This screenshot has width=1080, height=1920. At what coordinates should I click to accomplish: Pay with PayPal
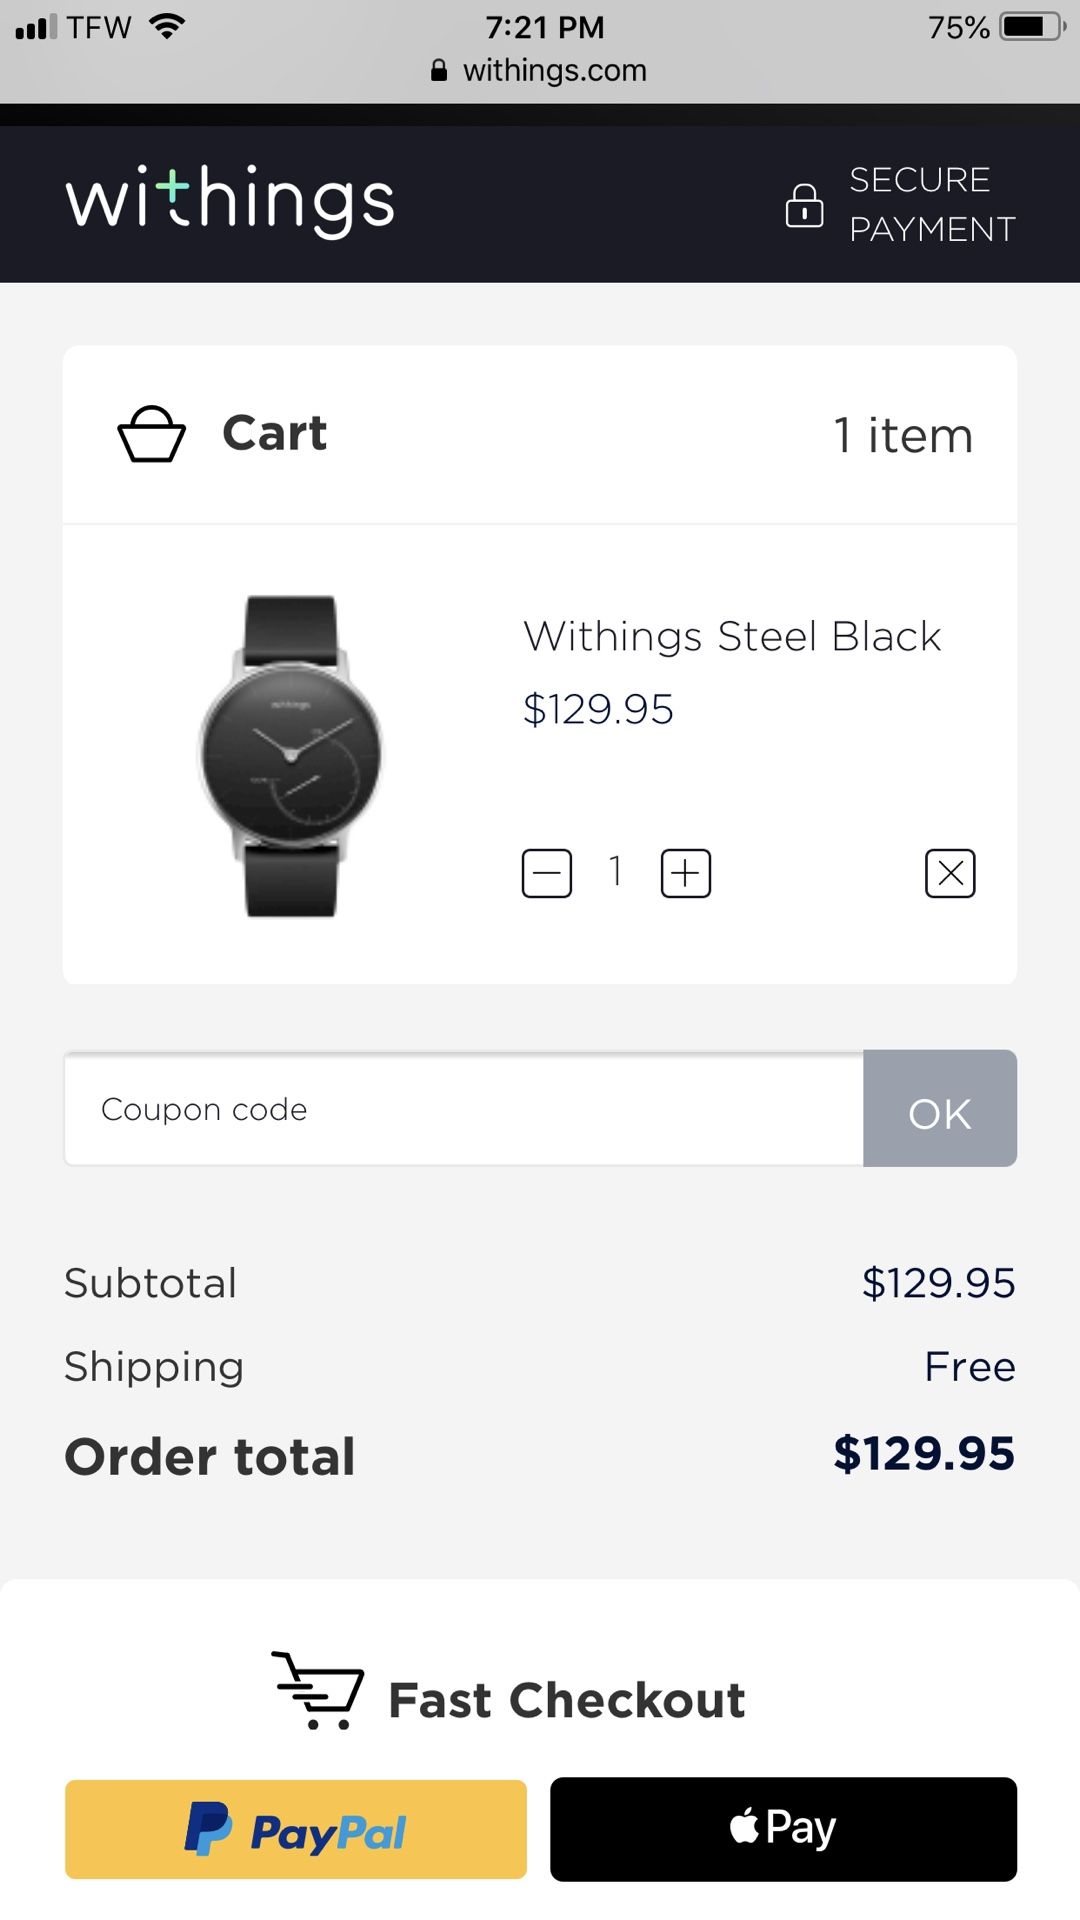pyautogui.click(x=296, y=1829)
